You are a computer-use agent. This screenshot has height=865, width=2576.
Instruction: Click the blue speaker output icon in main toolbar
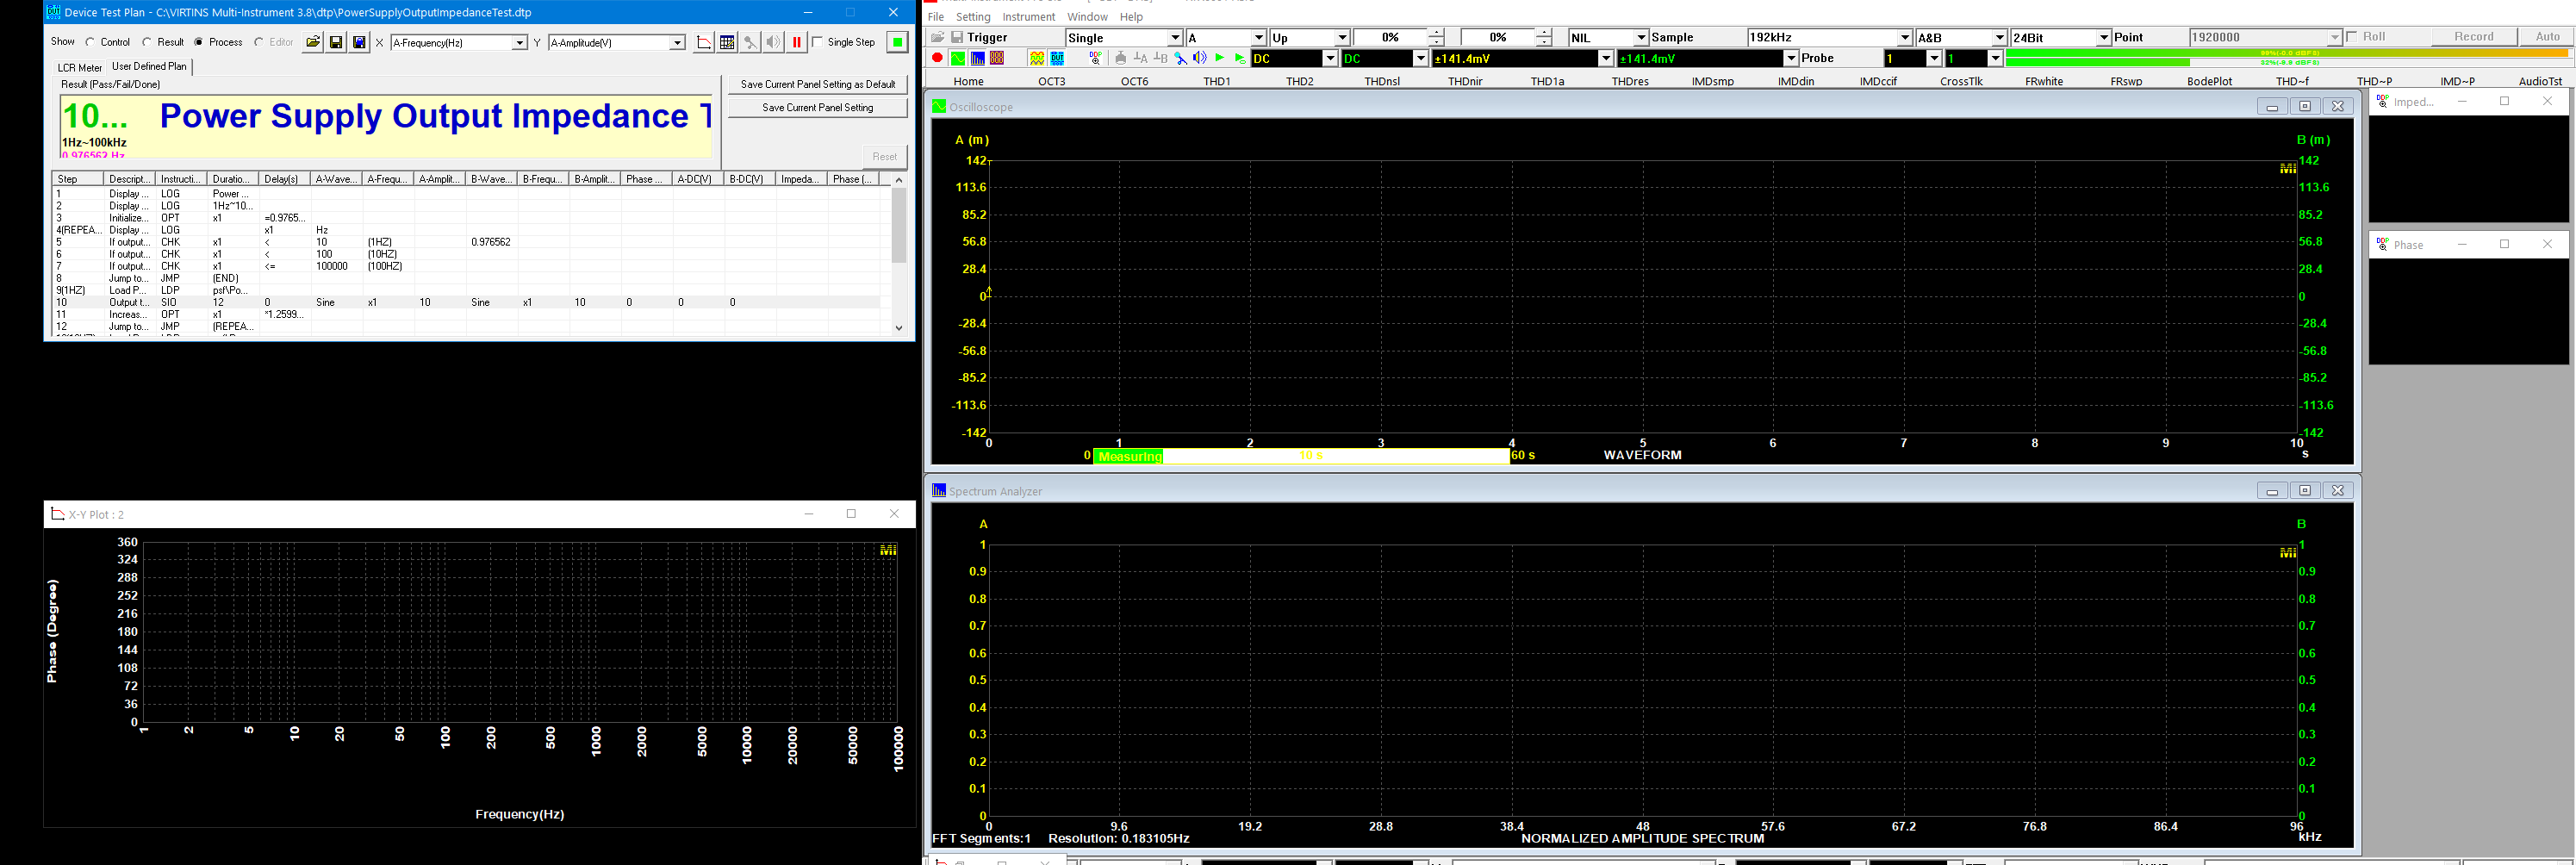[1200, 58]
